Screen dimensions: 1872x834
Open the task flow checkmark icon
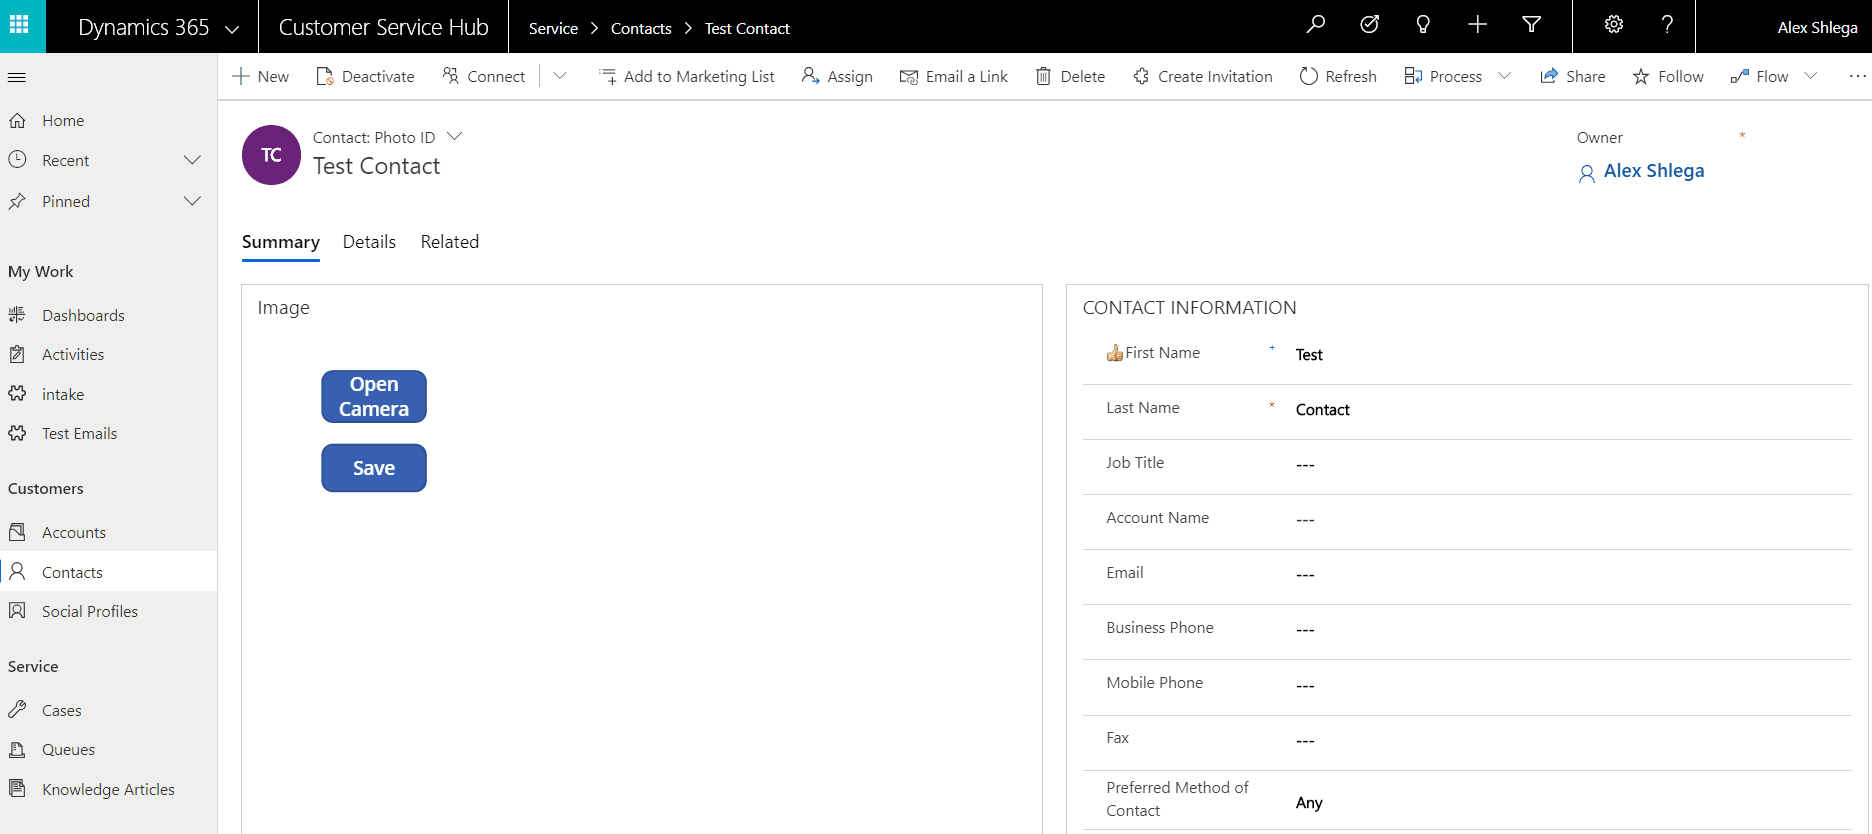(1370, 25)
